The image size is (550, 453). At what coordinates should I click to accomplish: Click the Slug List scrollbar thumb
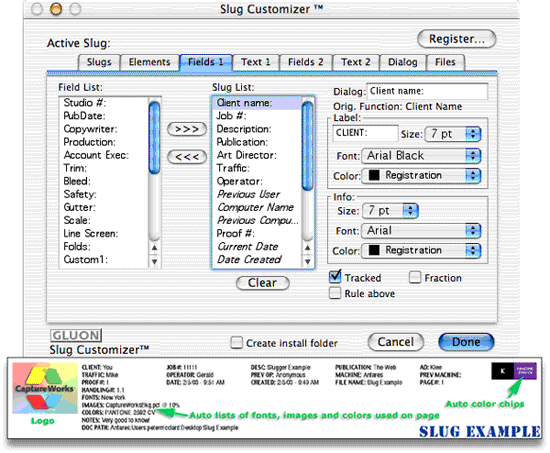[307, 146]
